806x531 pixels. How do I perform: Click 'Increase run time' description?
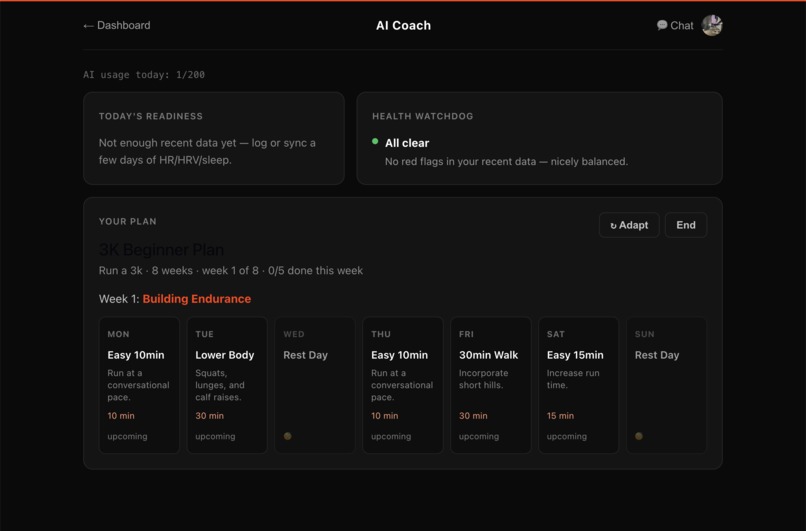click(573, 379)
